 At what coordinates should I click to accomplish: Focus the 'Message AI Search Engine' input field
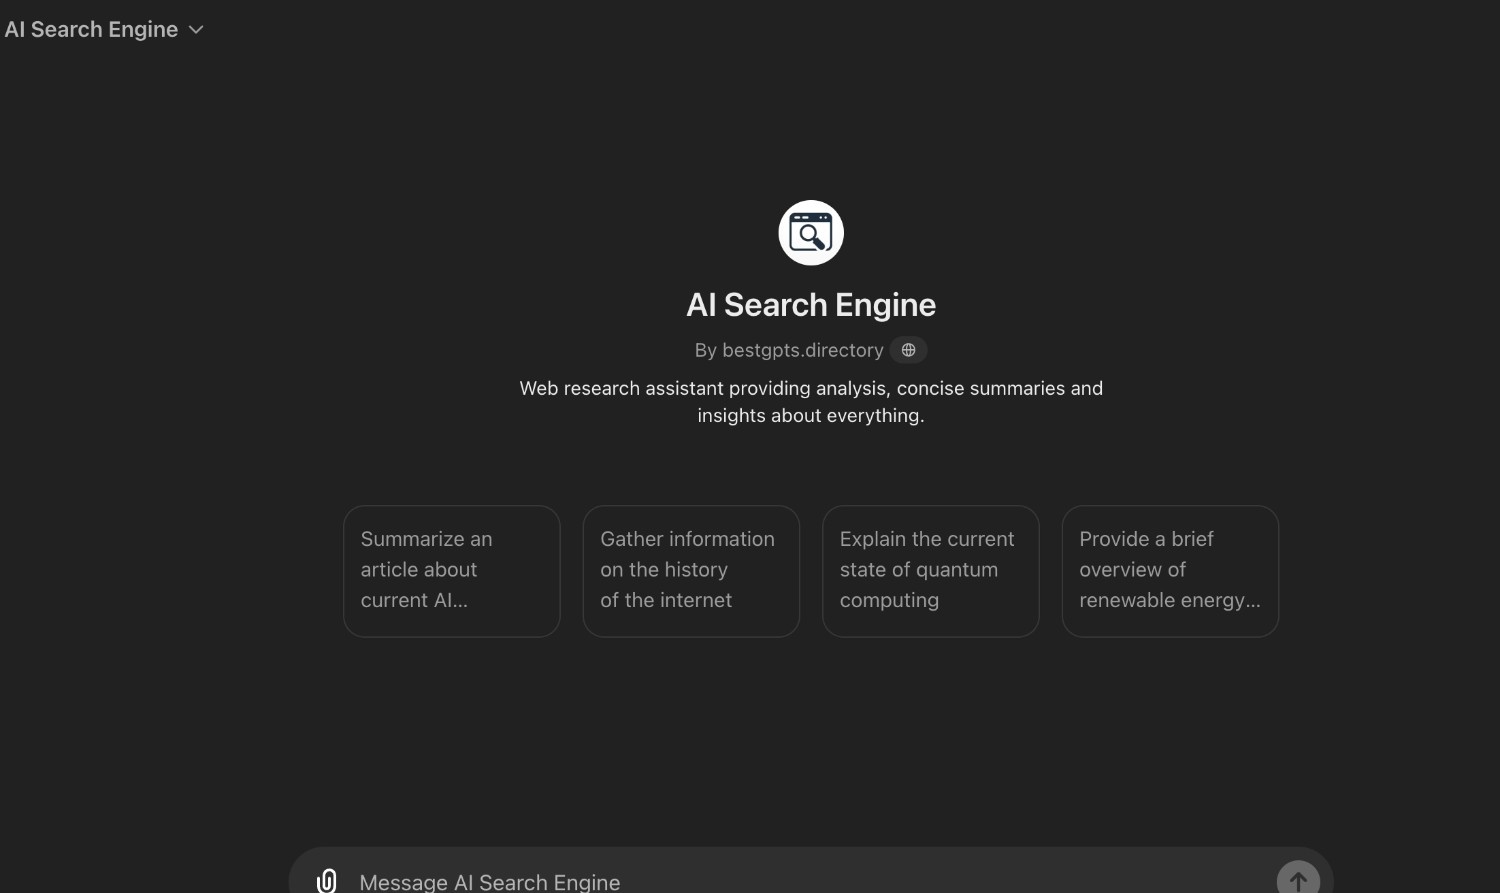click(810, 881)
